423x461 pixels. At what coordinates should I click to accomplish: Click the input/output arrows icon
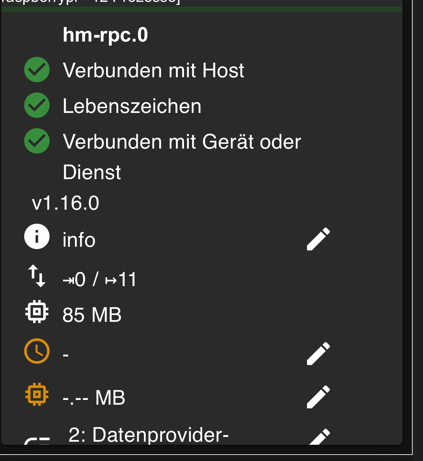pyautogui.click(x=37, y=276)
